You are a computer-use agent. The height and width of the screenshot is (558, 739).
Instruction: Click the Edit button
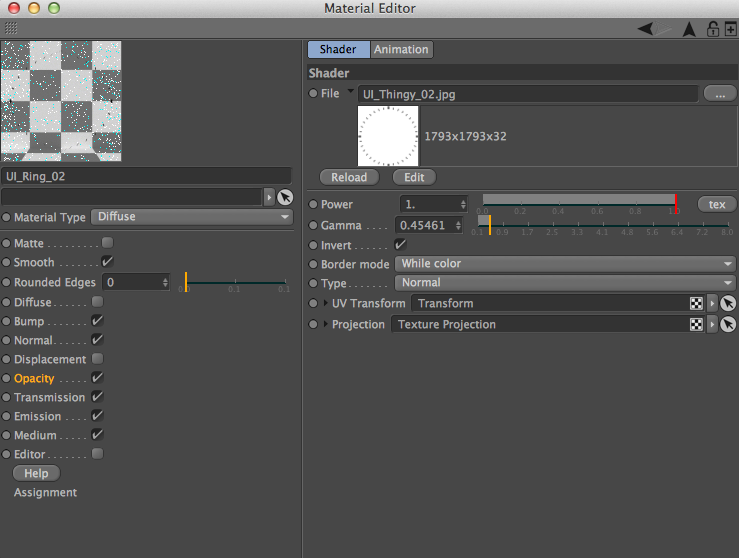coord(414,177)
